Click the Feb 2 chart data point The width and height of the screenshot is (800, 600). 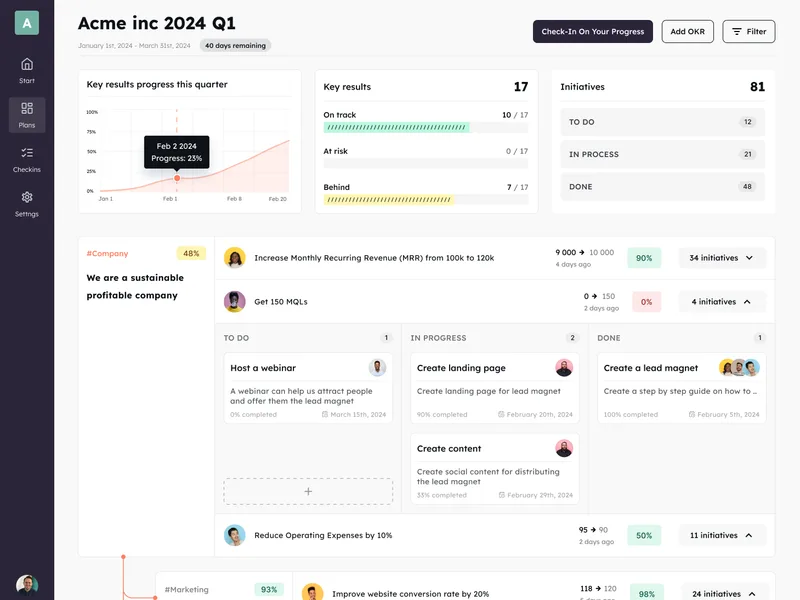coord(177,178)
